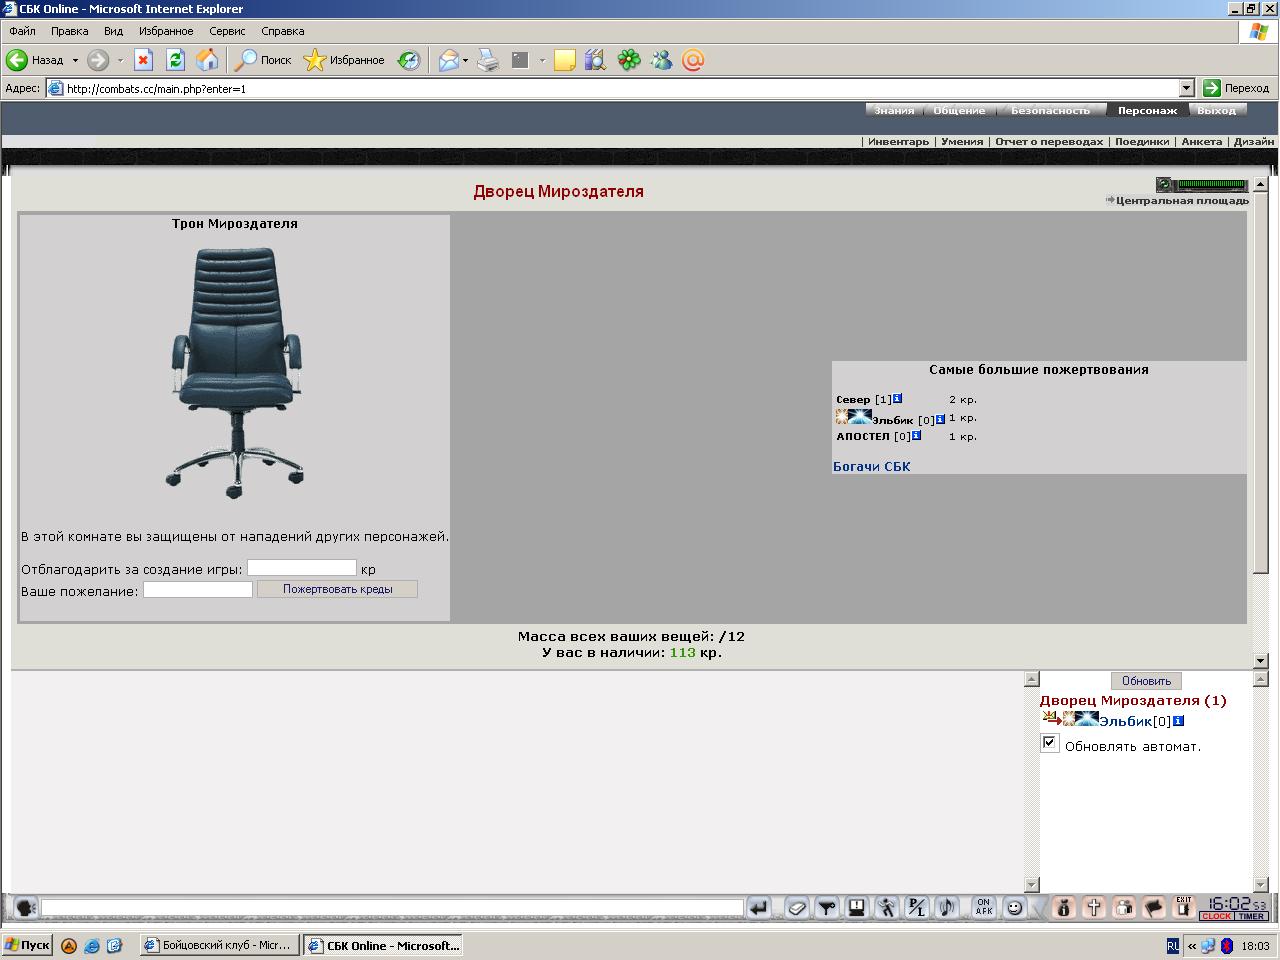This screenshot has height=960, width=1280.
Task: Open the Правка menu
Action: (70, 31)
